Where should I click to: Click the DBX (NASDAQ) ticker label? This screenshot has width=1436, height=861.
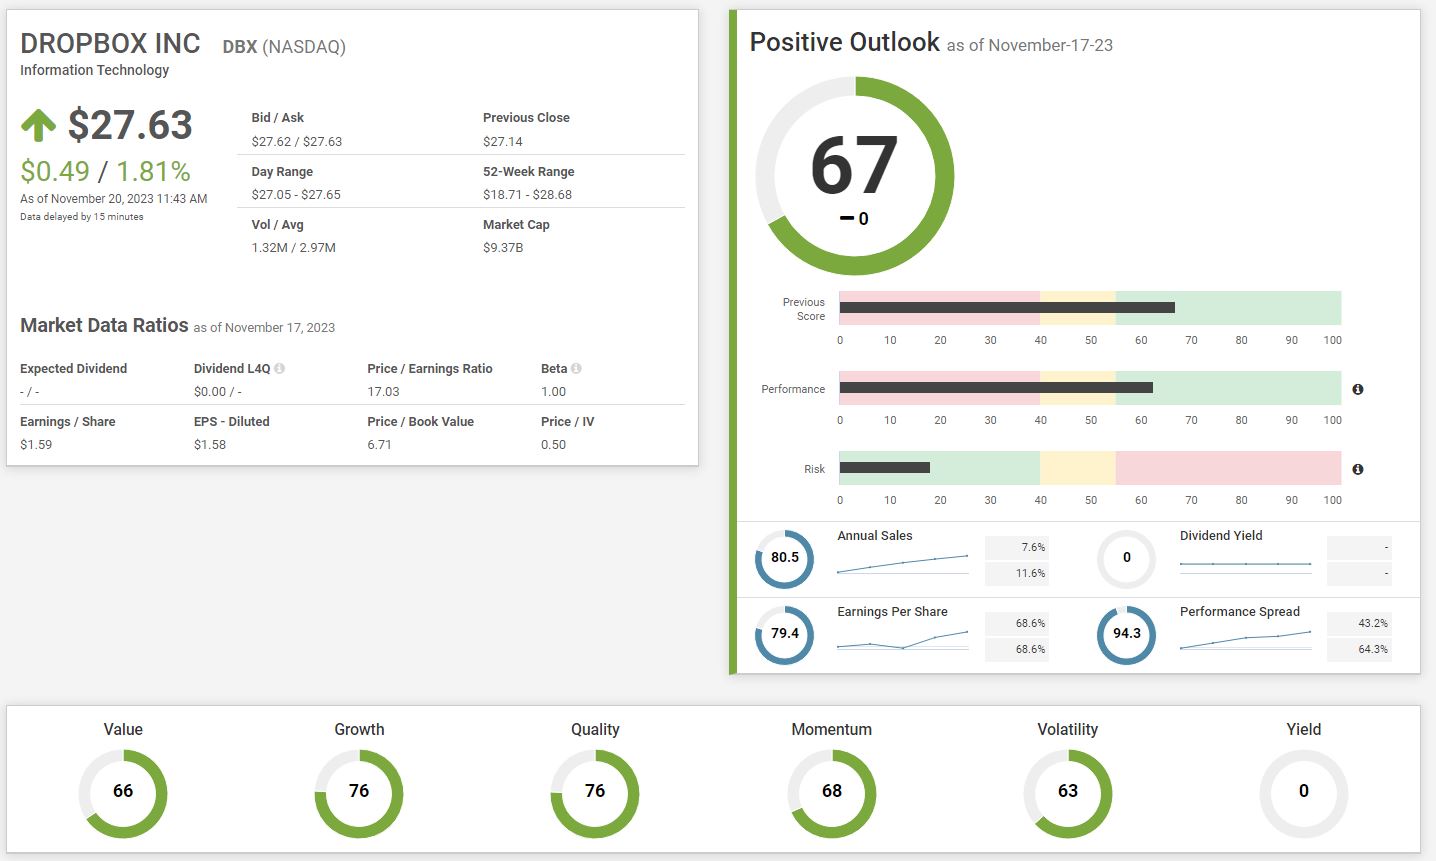pos(284,47)
